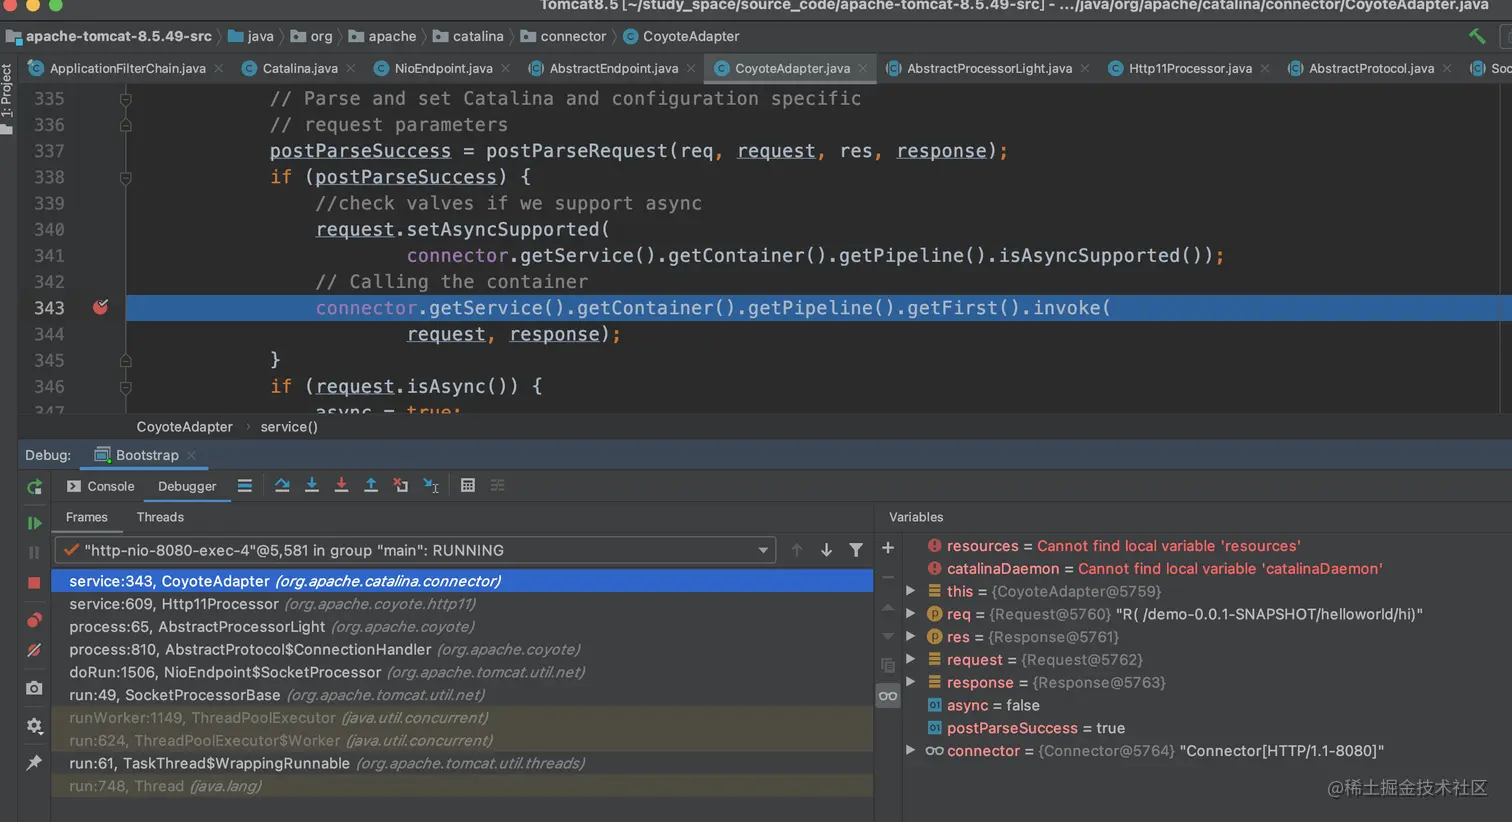The image size is (1512, 822).
Task: Click the 'connector' breadcrumb folder
Action: click(562, 36)
